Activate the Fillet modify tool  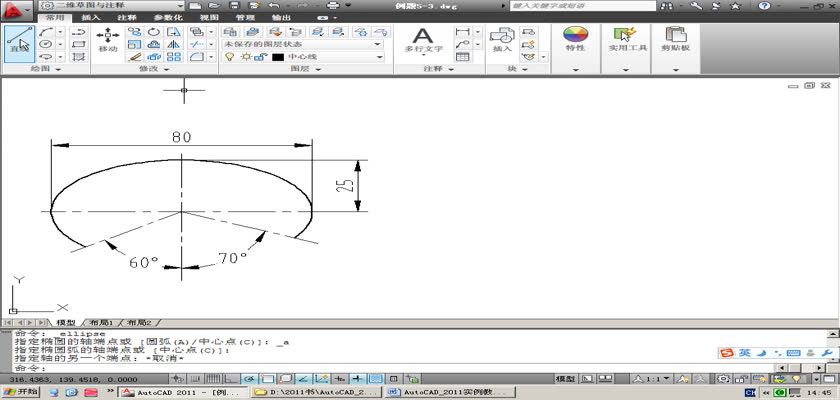coord(197,56)
